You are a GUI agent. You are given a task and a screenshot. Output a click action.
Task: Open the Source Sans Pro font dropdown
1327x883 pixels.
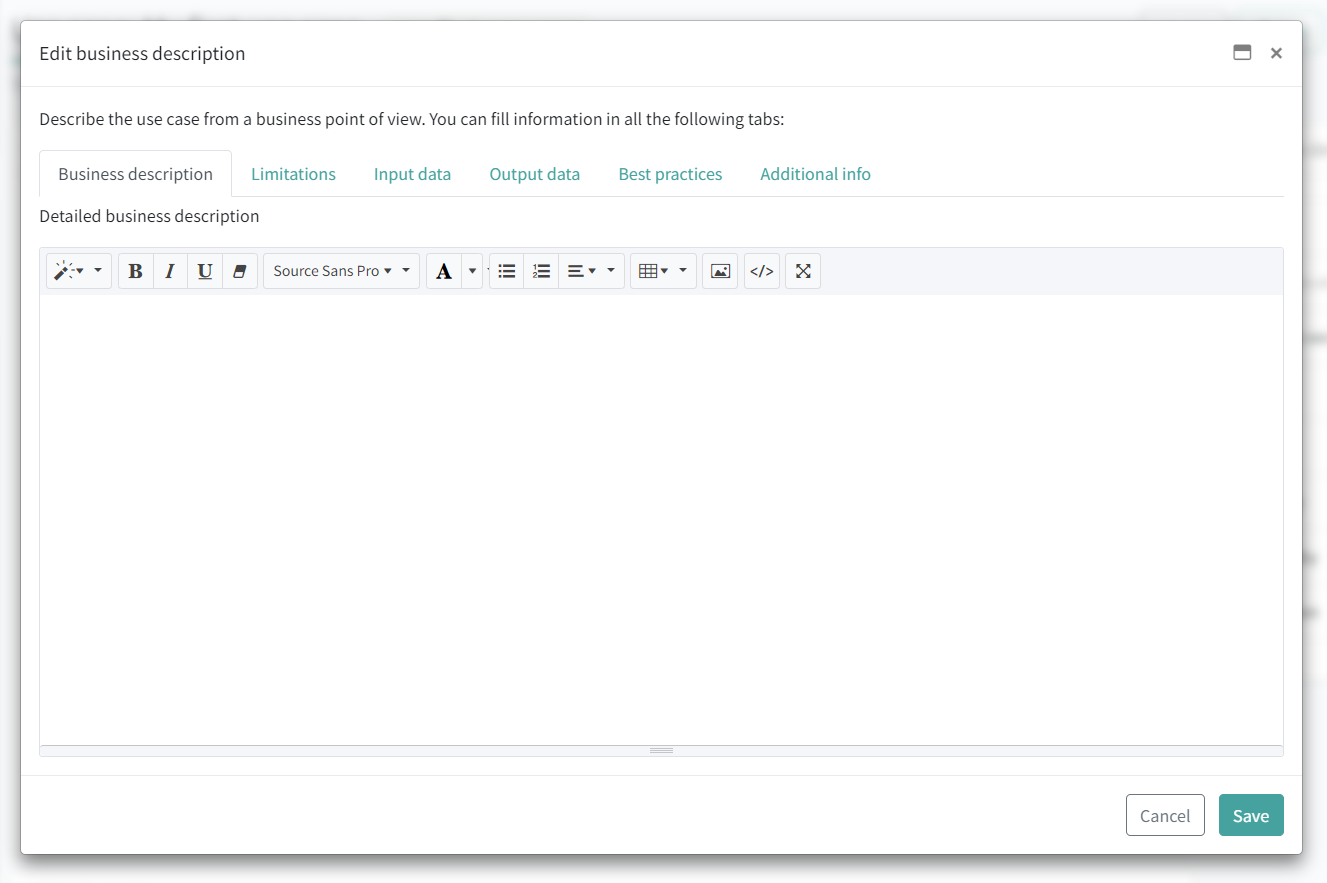(x=341, y=271)
